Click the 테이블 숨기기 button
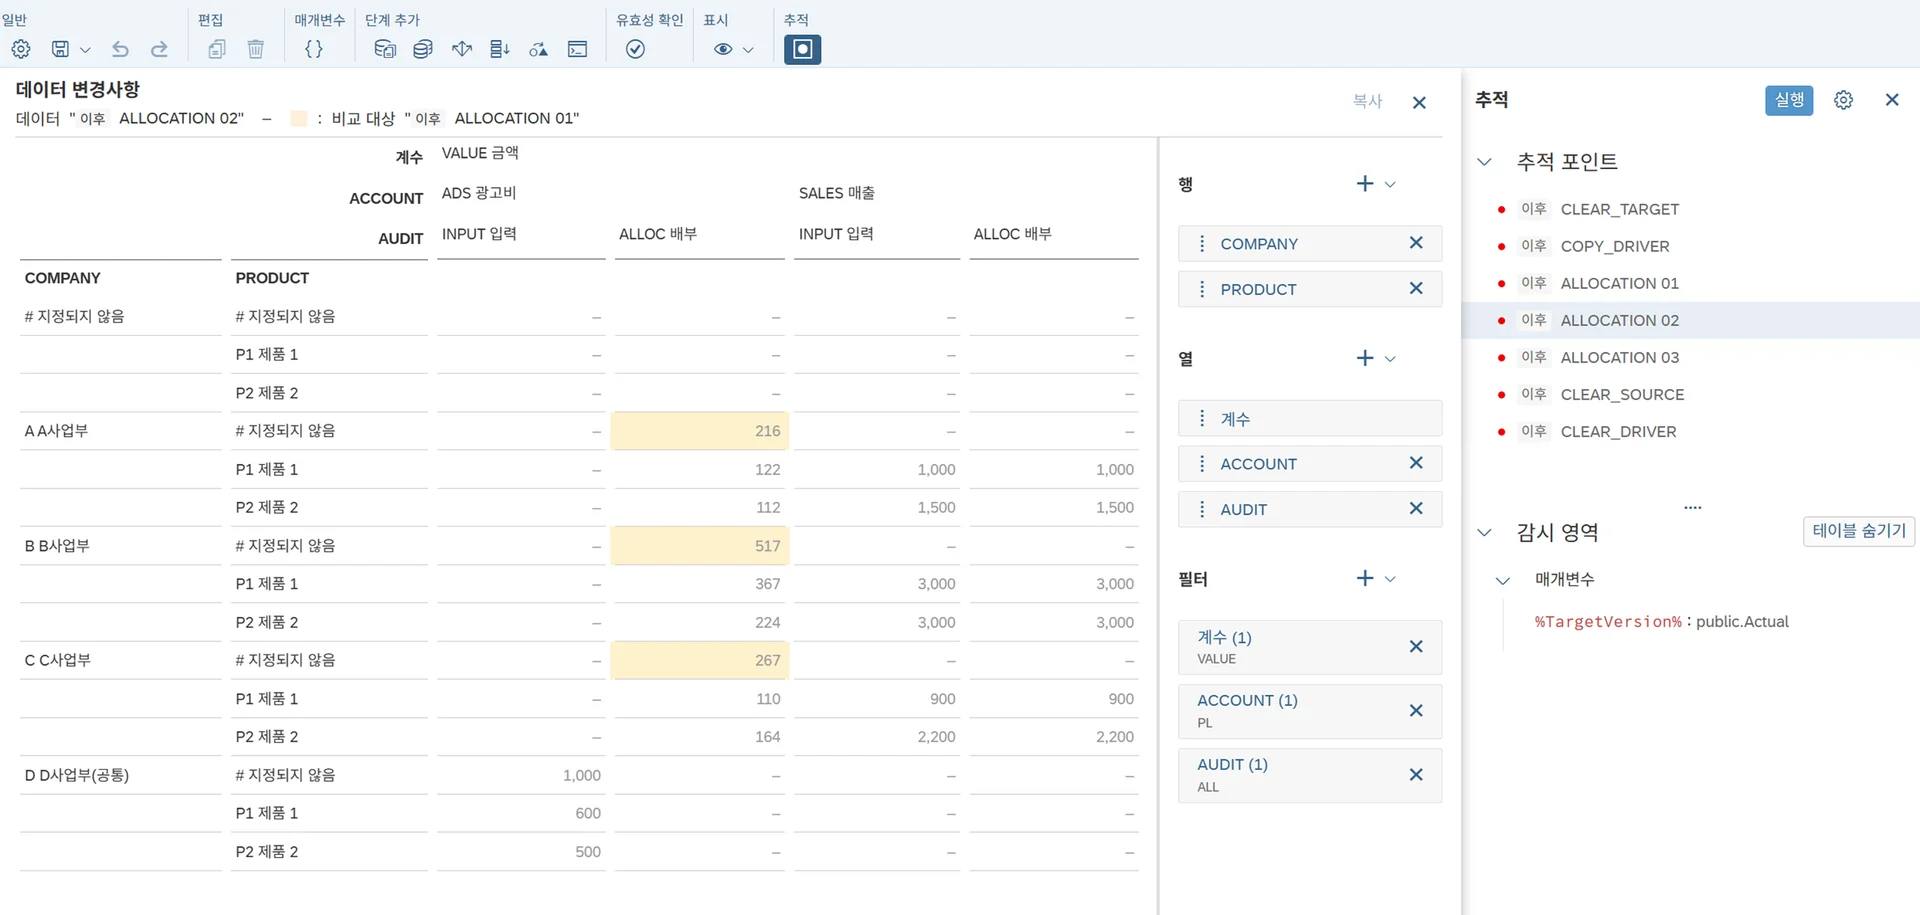1920x915 pixels. [1858, 531]
